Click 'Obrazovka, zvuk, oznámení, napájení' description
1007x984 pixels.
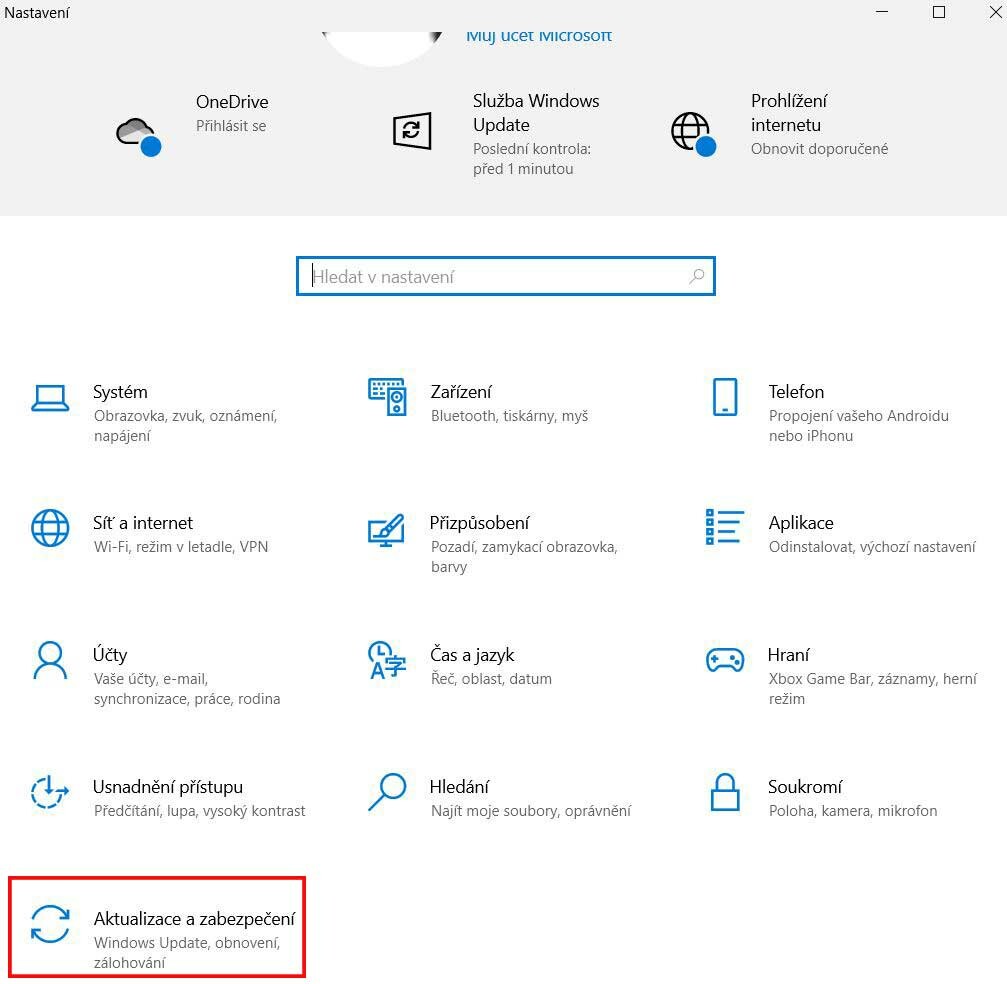(185, 426)
